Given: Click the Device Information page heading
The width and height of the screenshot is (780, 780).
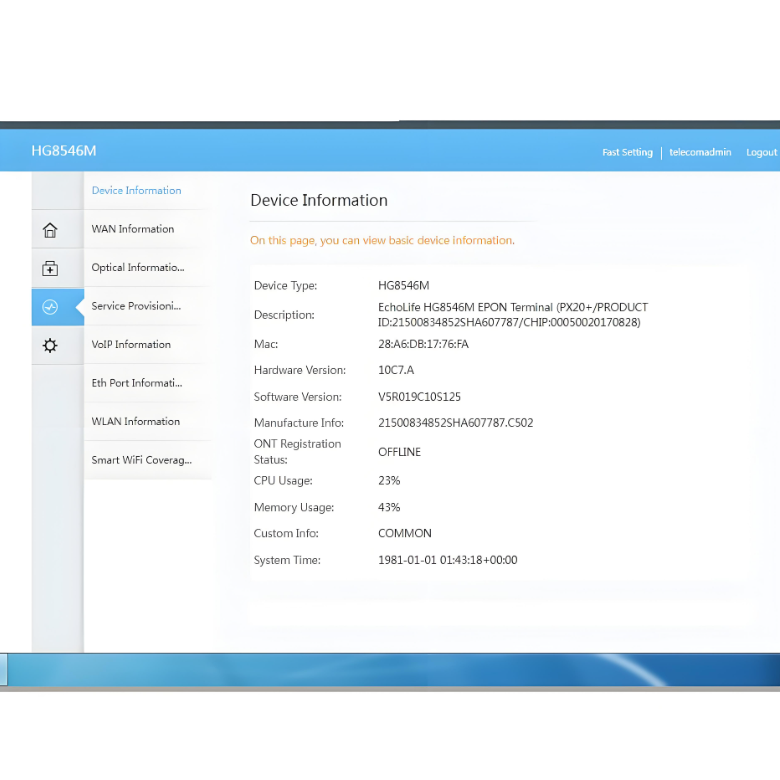Looking at the screenshot, I should point(319,200).
